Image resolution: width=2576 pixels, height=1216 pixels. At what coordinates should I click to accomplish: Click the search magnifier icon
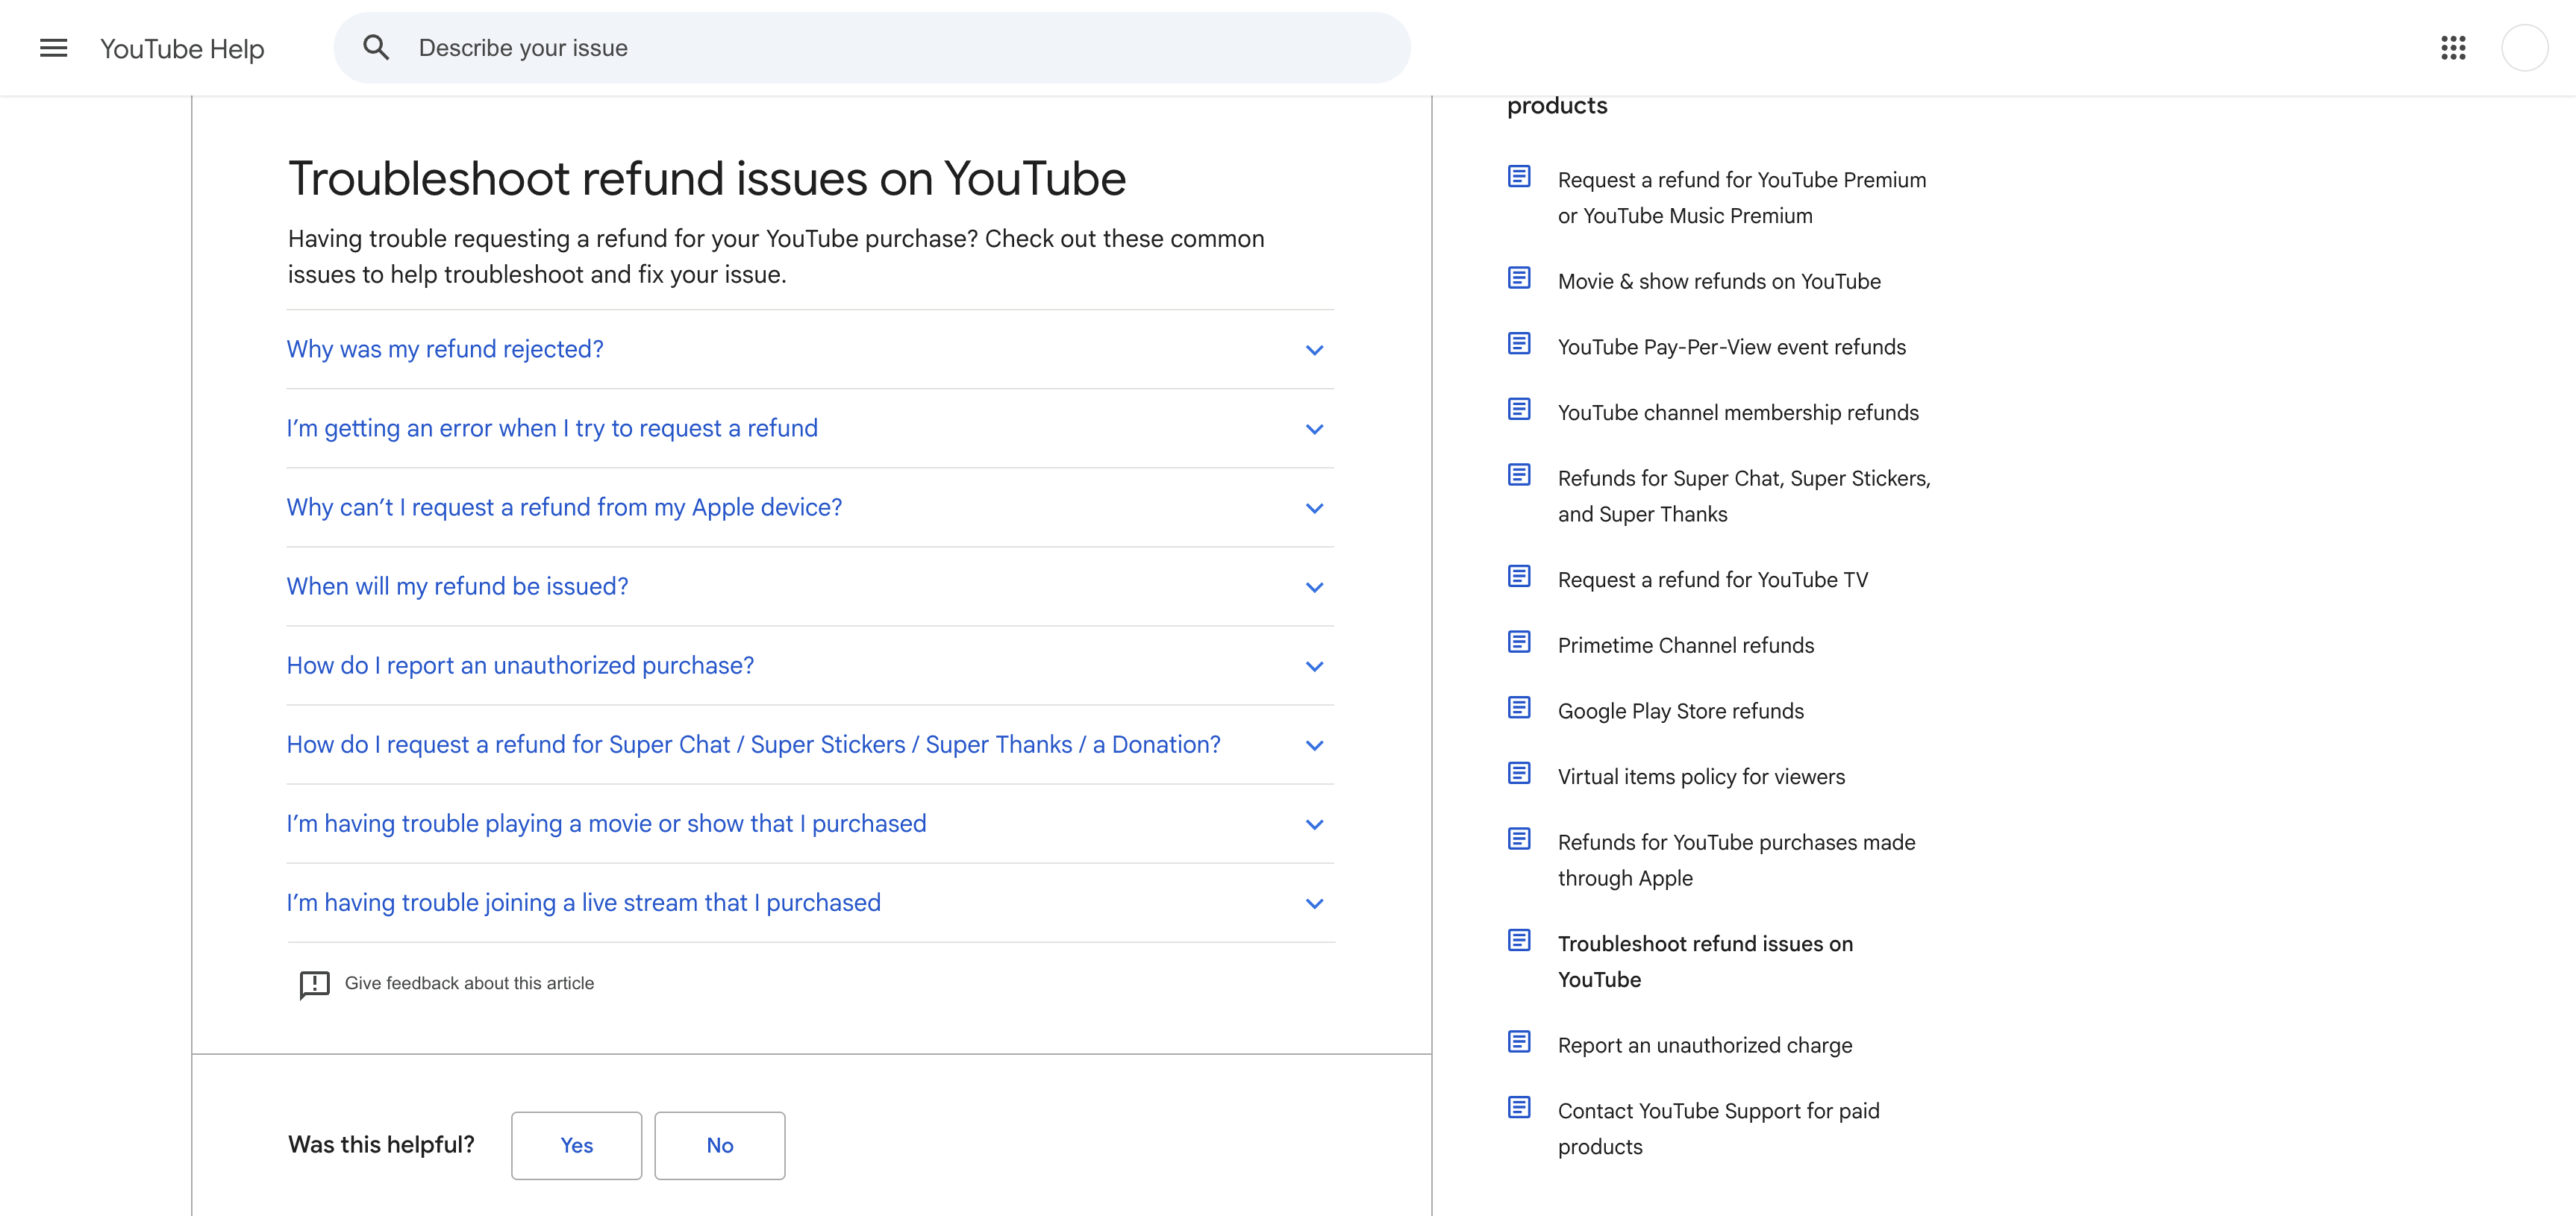point(376,47)
